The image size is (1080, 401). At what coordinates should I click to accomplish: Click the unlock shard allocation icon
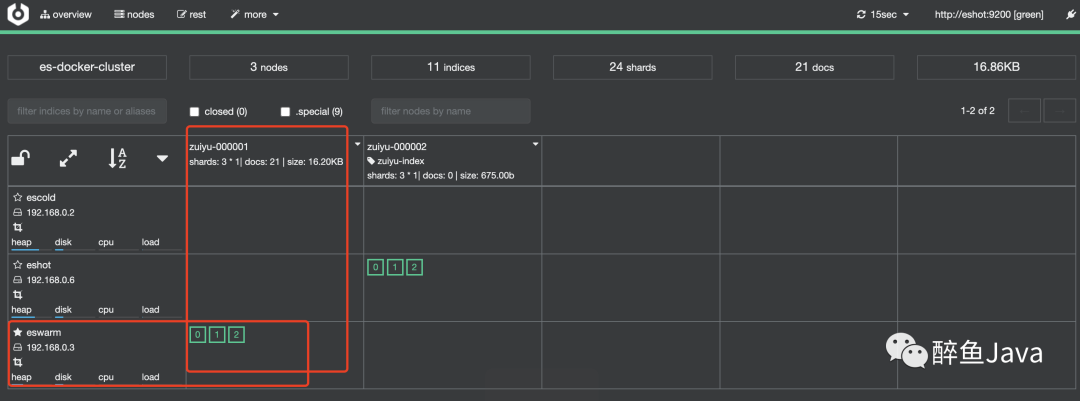[x=21, y=159]
